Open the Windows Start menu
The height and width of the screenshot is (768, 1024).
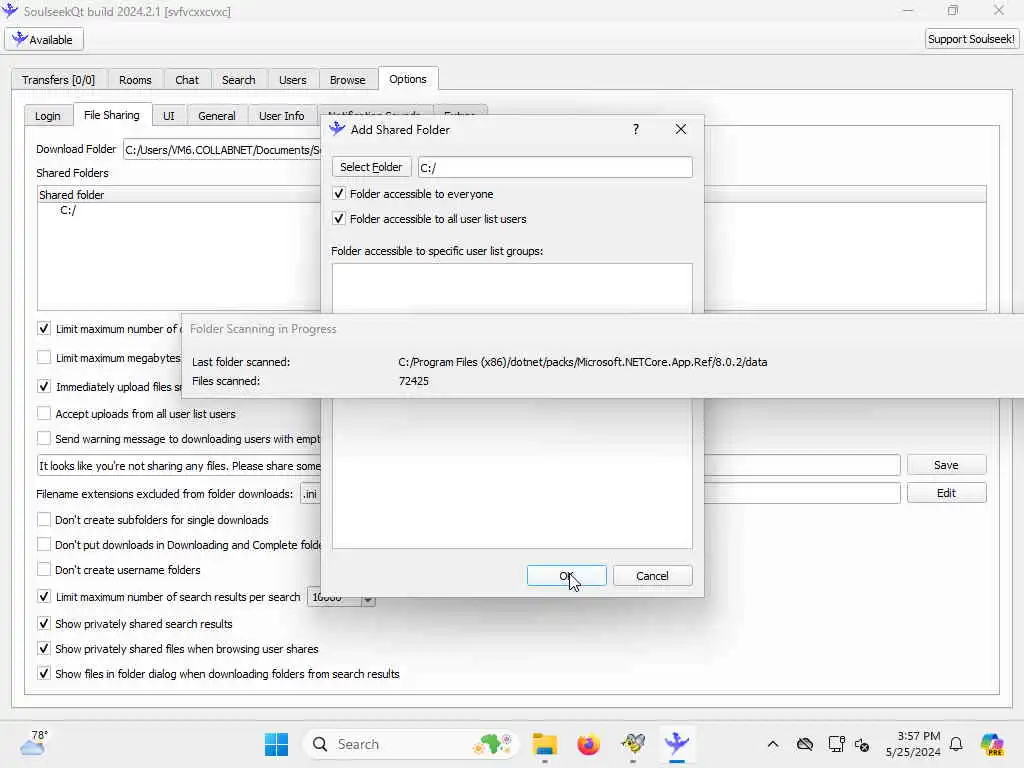click(276, 744)
